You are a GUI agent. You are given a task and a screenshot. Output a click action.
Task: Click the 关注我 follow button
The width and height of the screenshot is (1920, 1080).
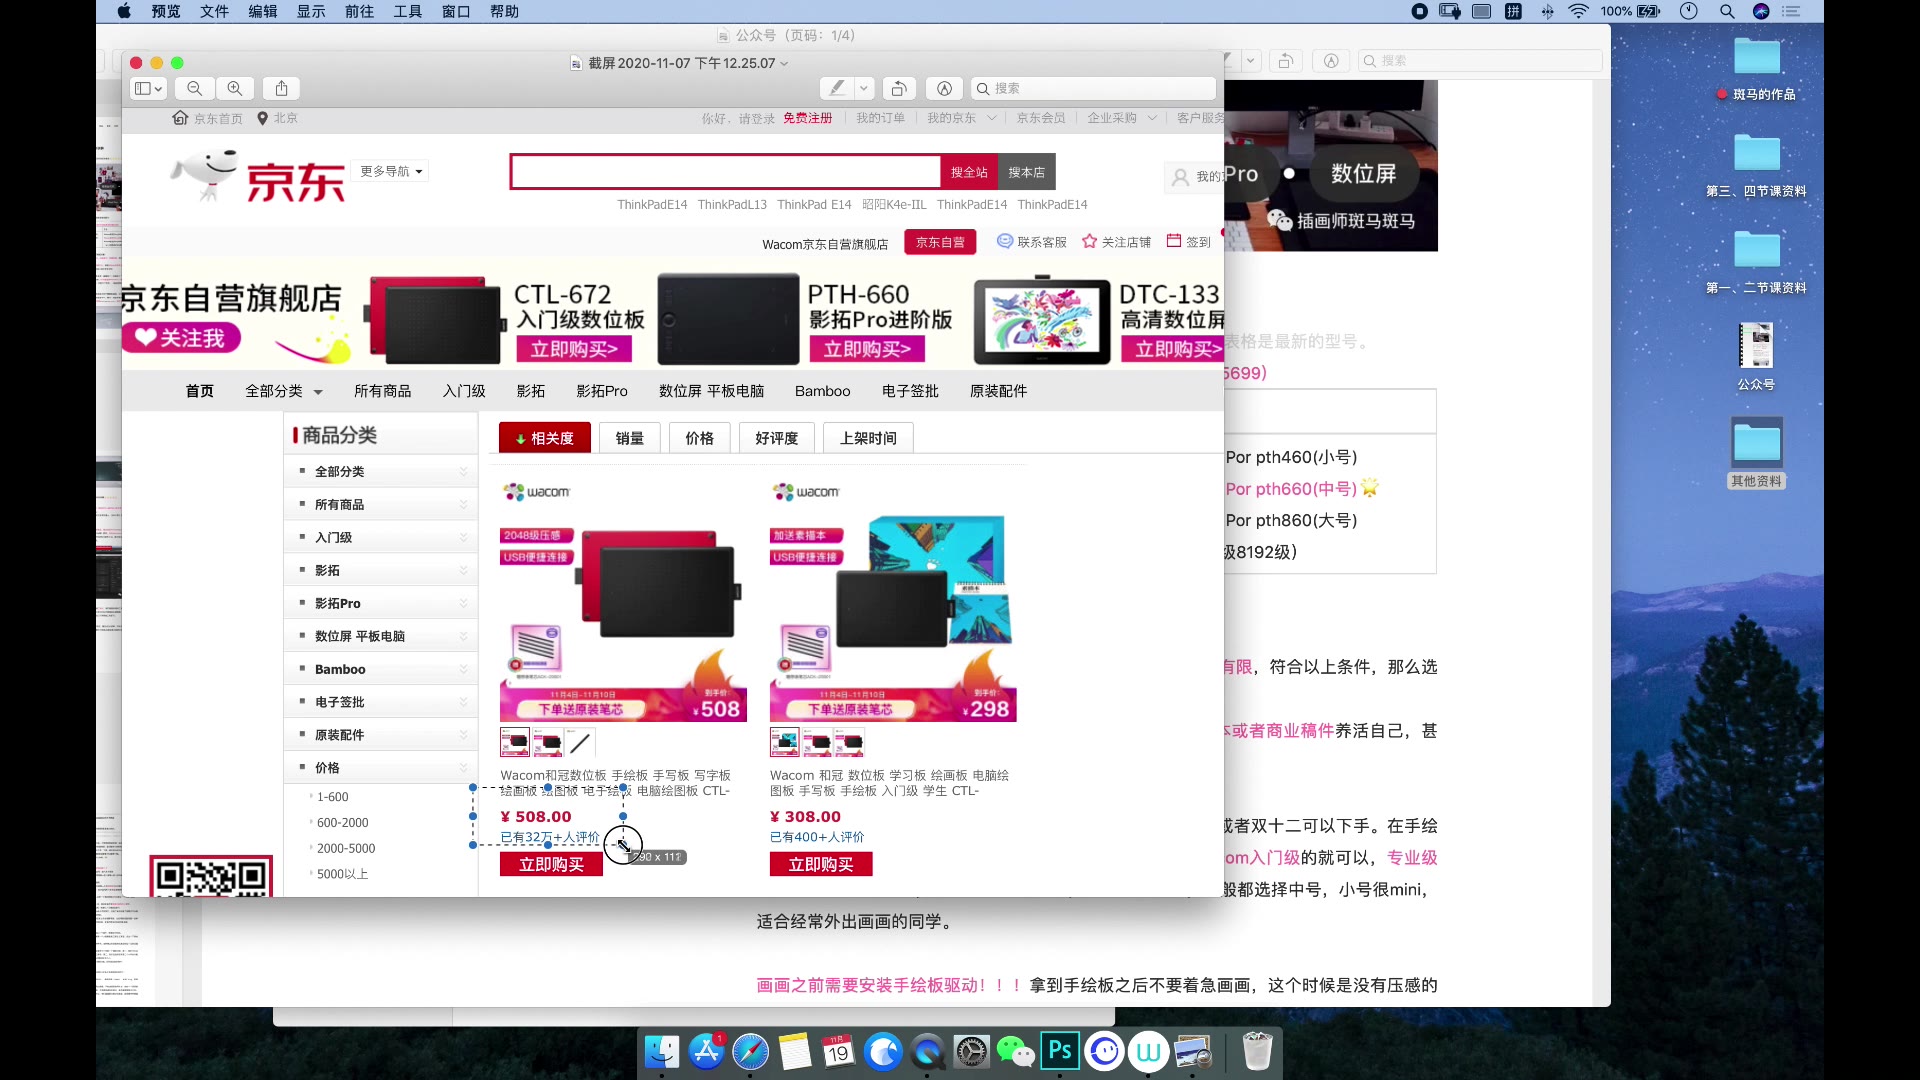coord(181,338)
